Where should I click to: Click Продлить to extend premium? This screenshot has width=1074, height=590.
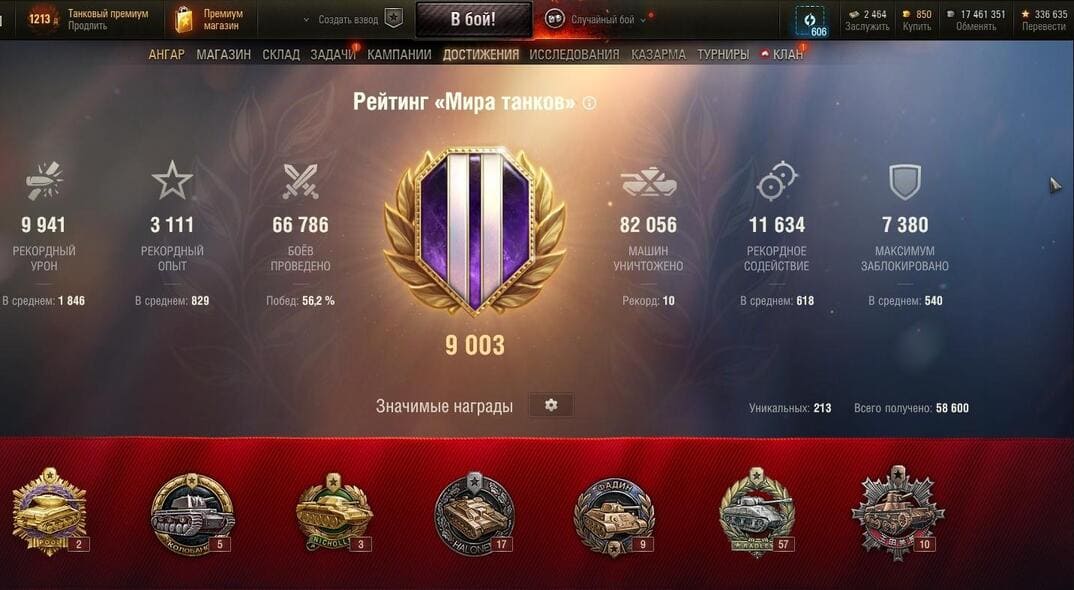pyautogui.click(x=88, y=26)
